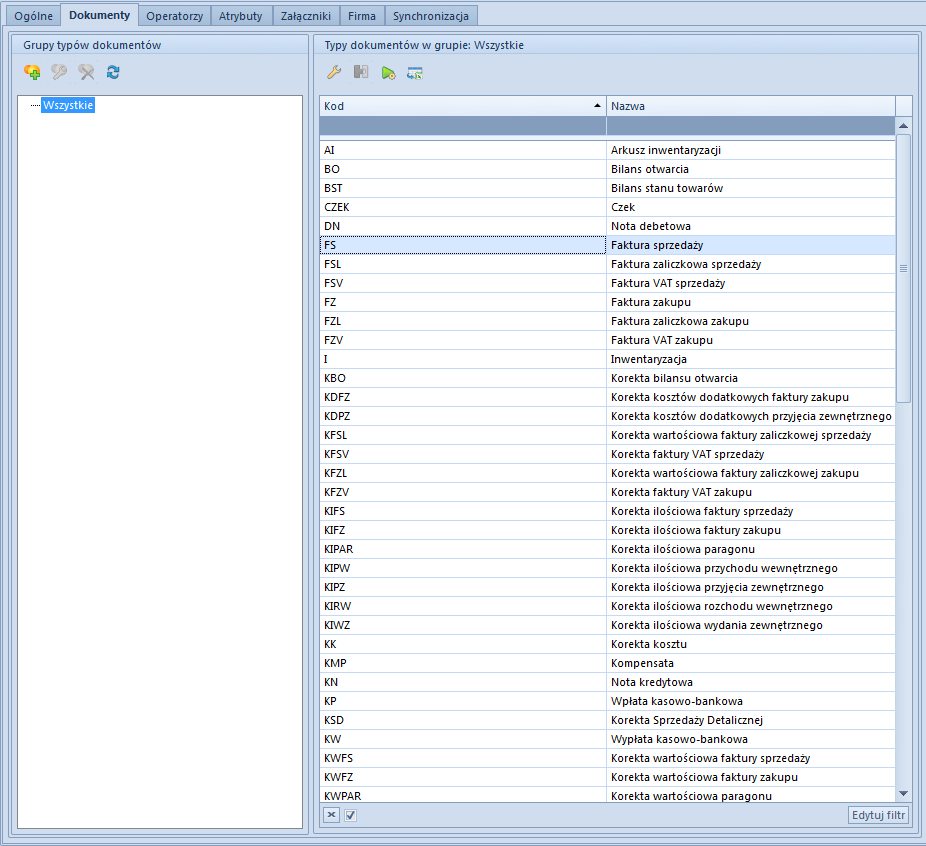Viewport: 926px width, 846px height.
Task: Select the Wszystkie tree node
Action: (x=68, y=105)
